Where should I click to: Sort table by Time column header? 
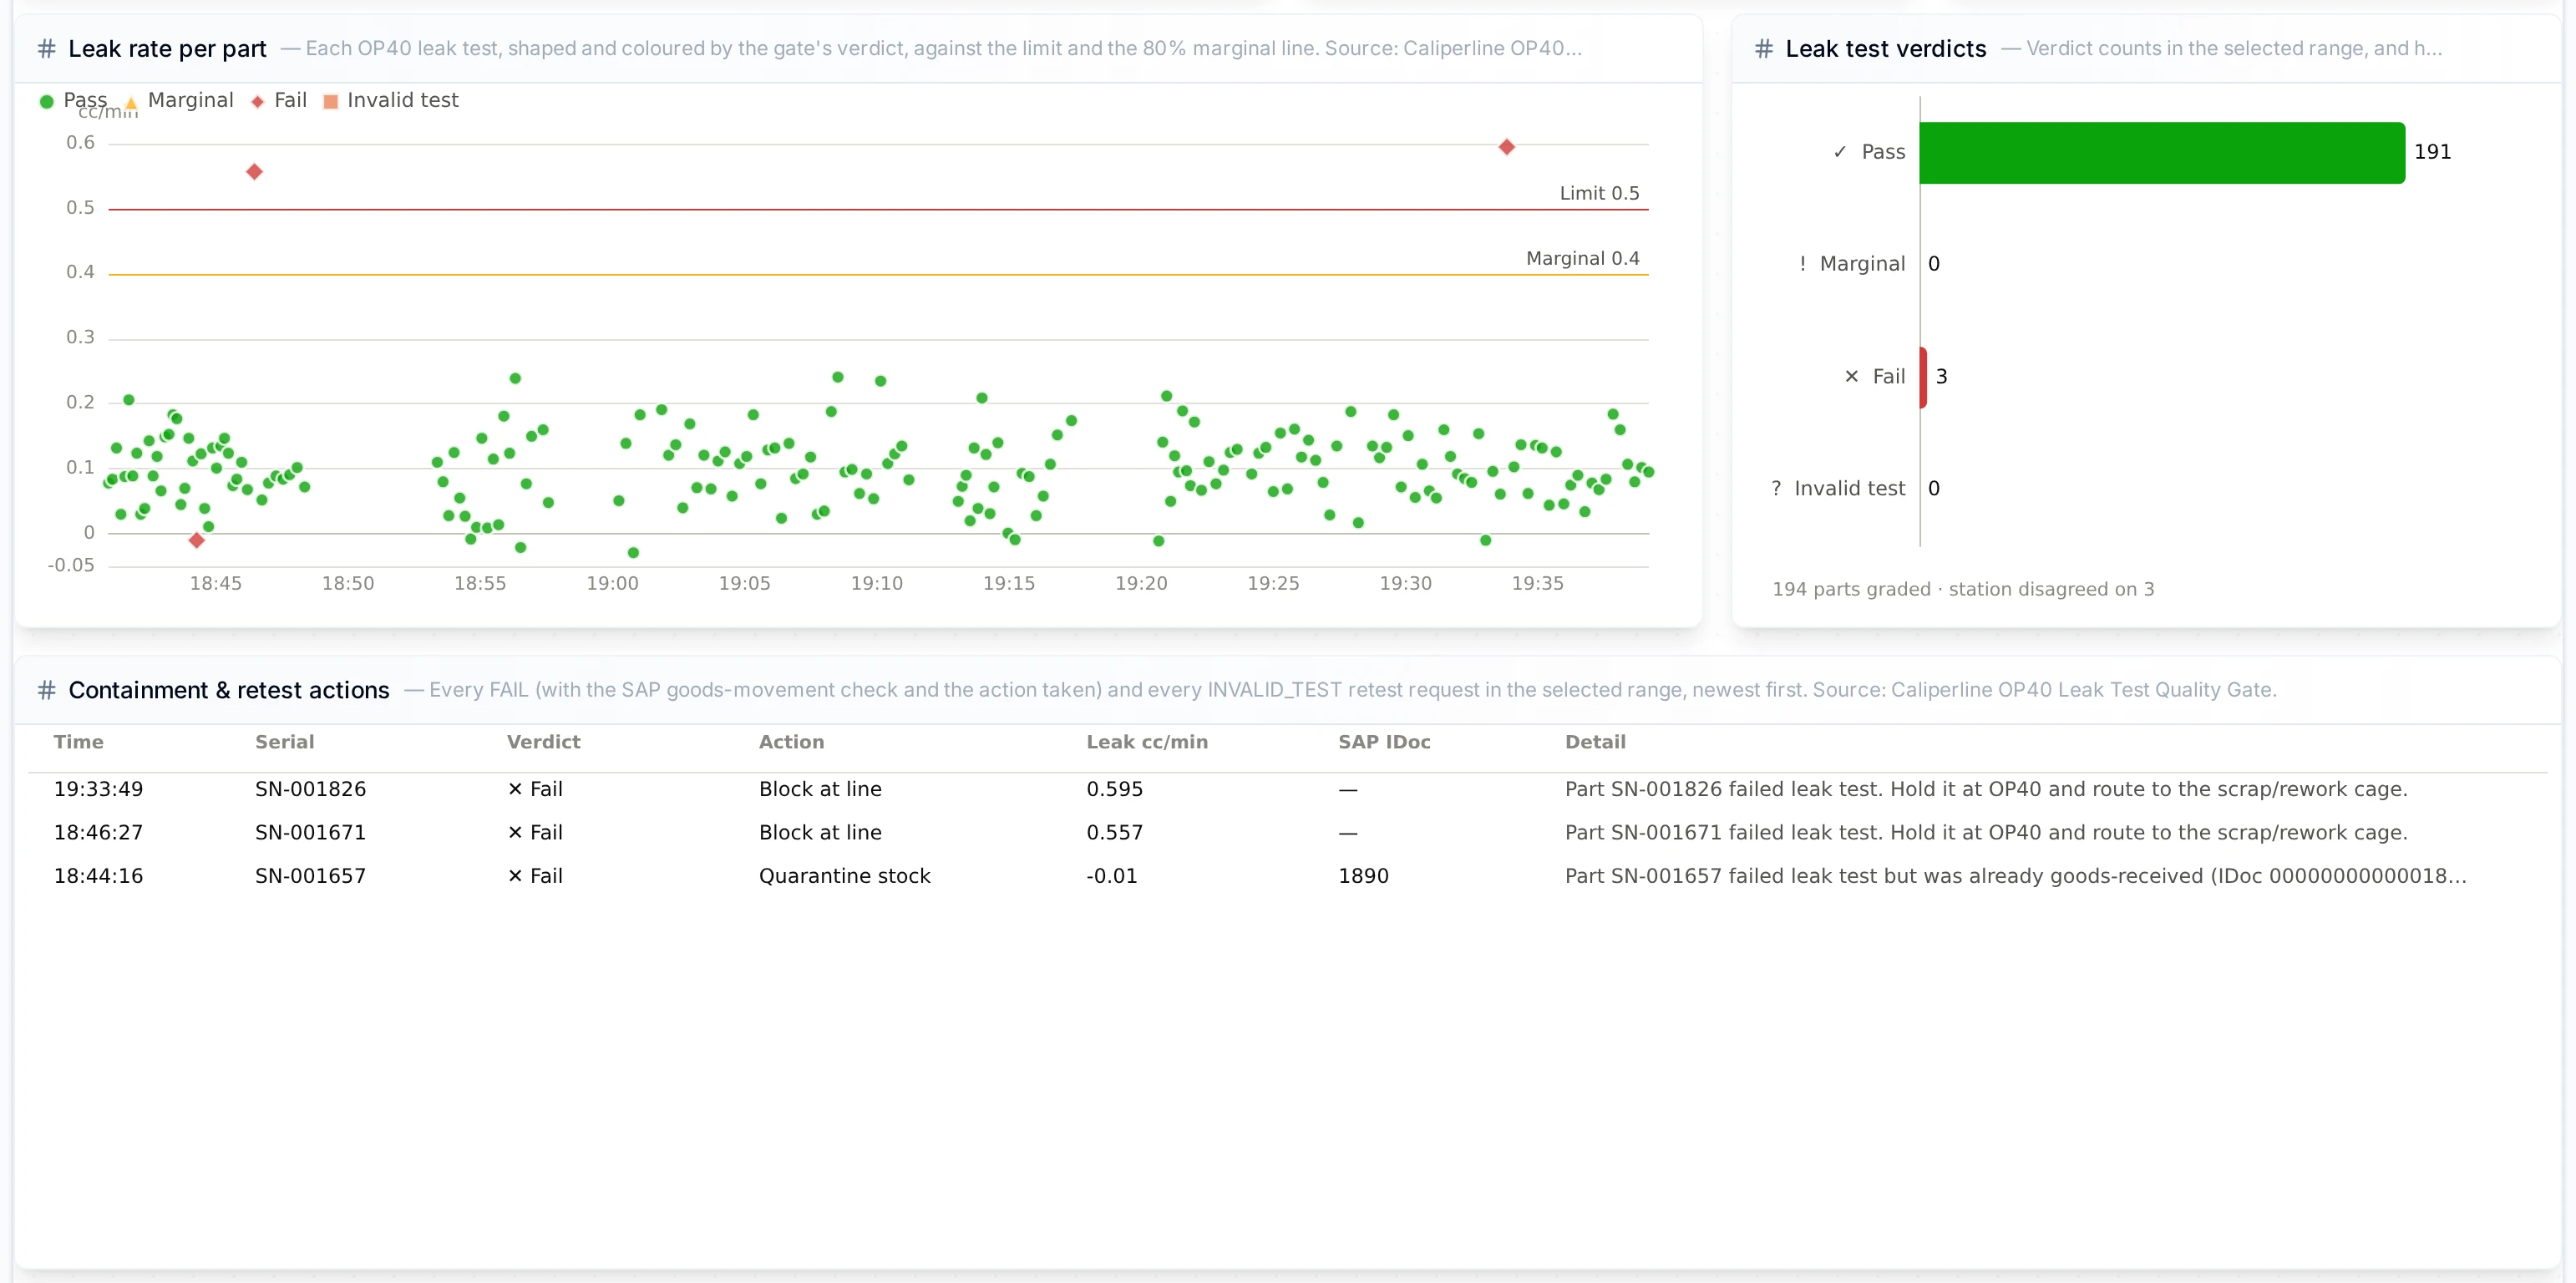78,742
